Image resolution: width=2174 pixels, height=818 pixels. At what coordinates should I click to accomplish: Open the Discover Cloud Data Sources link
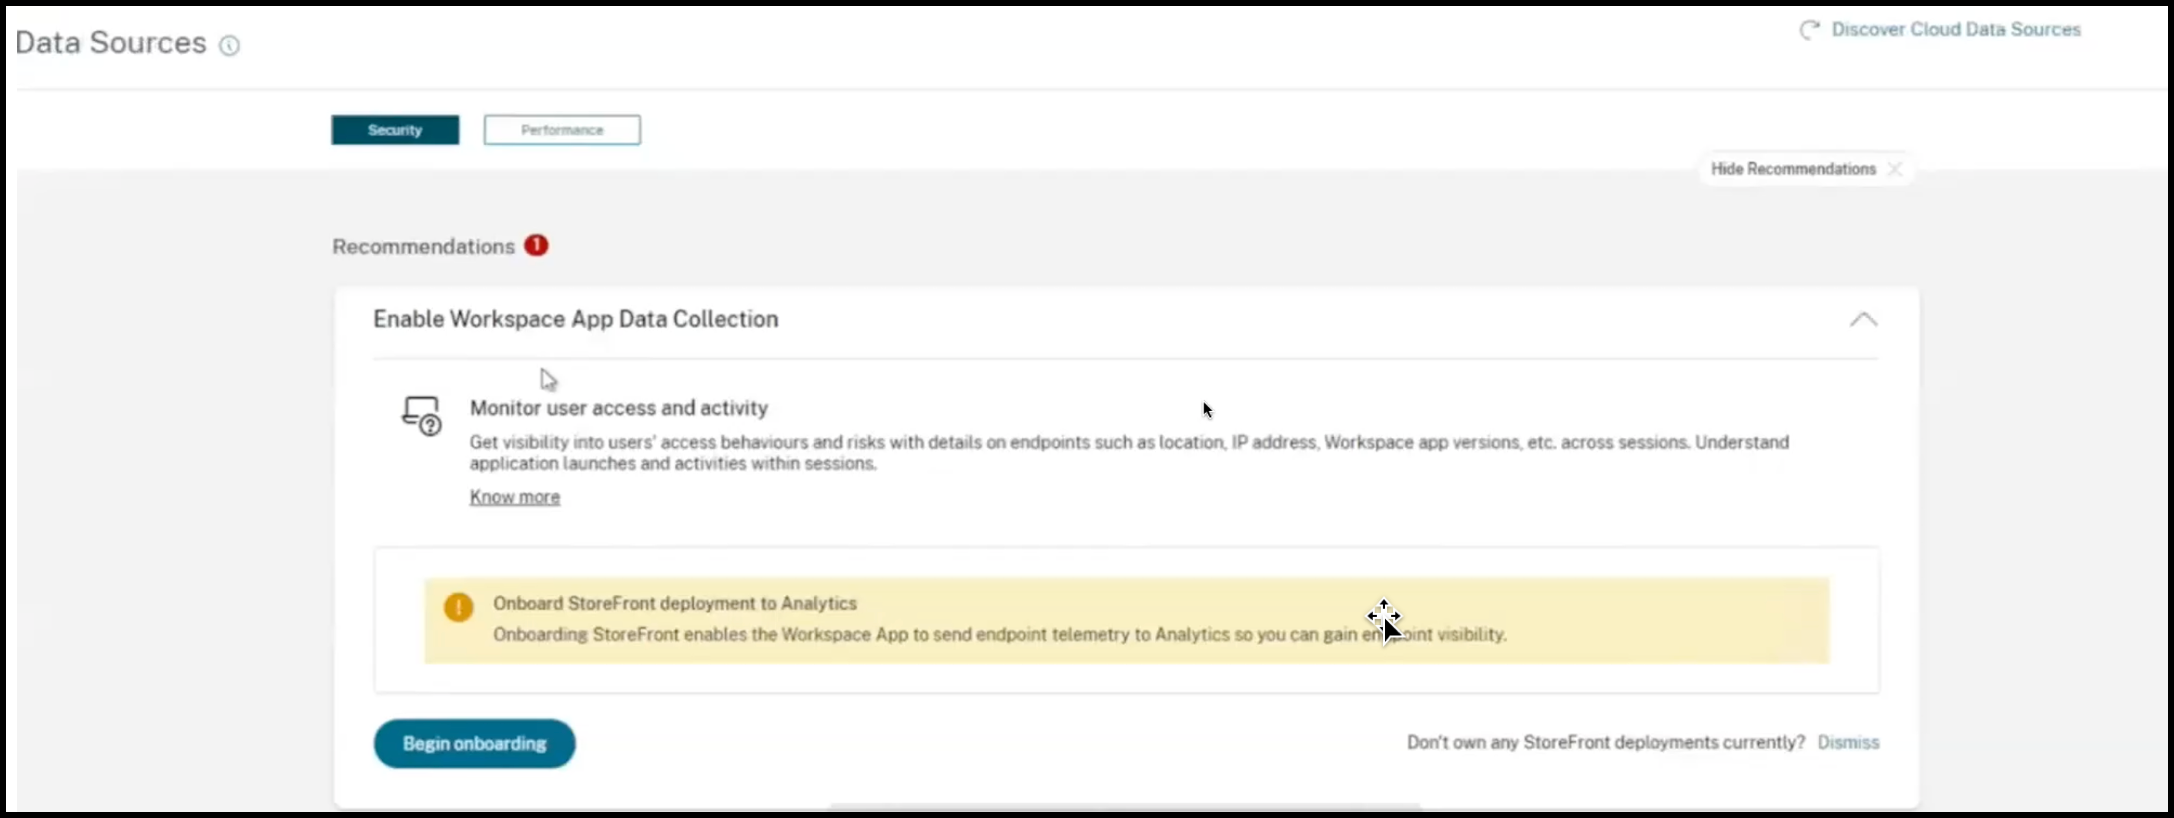point(1955,30)
